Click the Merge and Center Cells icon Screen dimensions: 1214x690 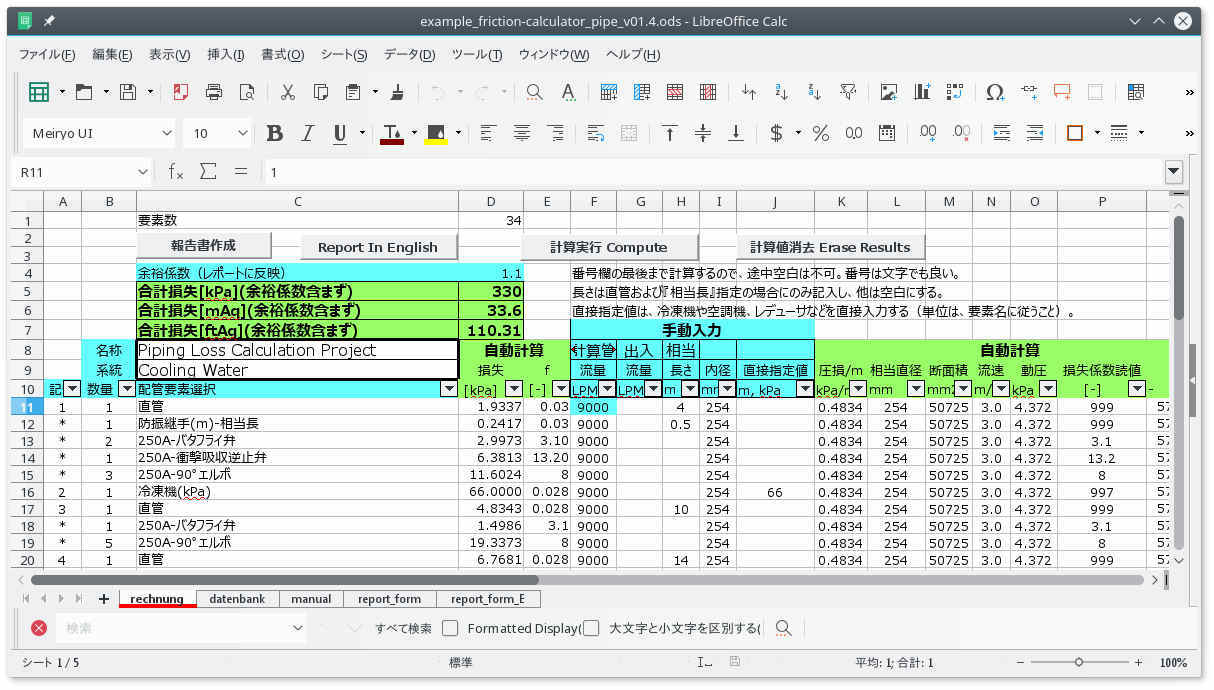[629, 133]
